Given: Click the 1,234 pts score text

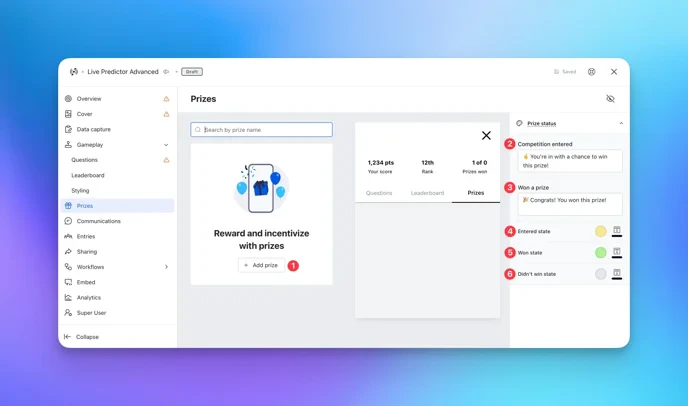Looking at the screenshot, I should tap(380, 163).
